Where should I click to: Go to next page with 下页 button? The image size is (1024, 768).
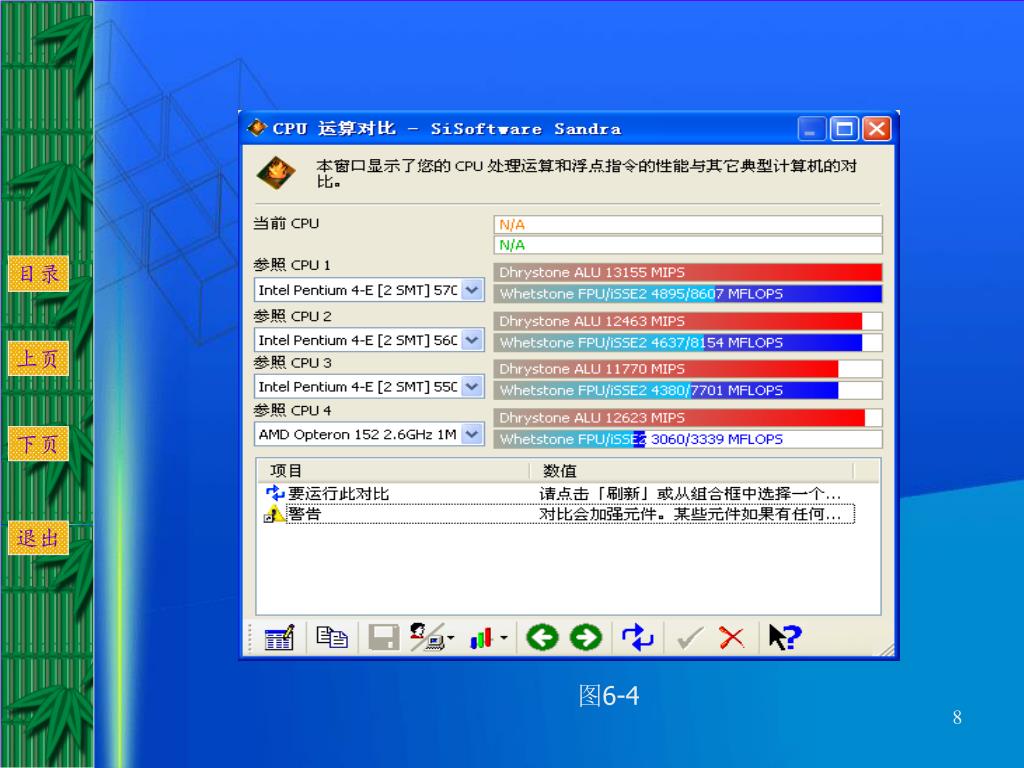[39, 443]
